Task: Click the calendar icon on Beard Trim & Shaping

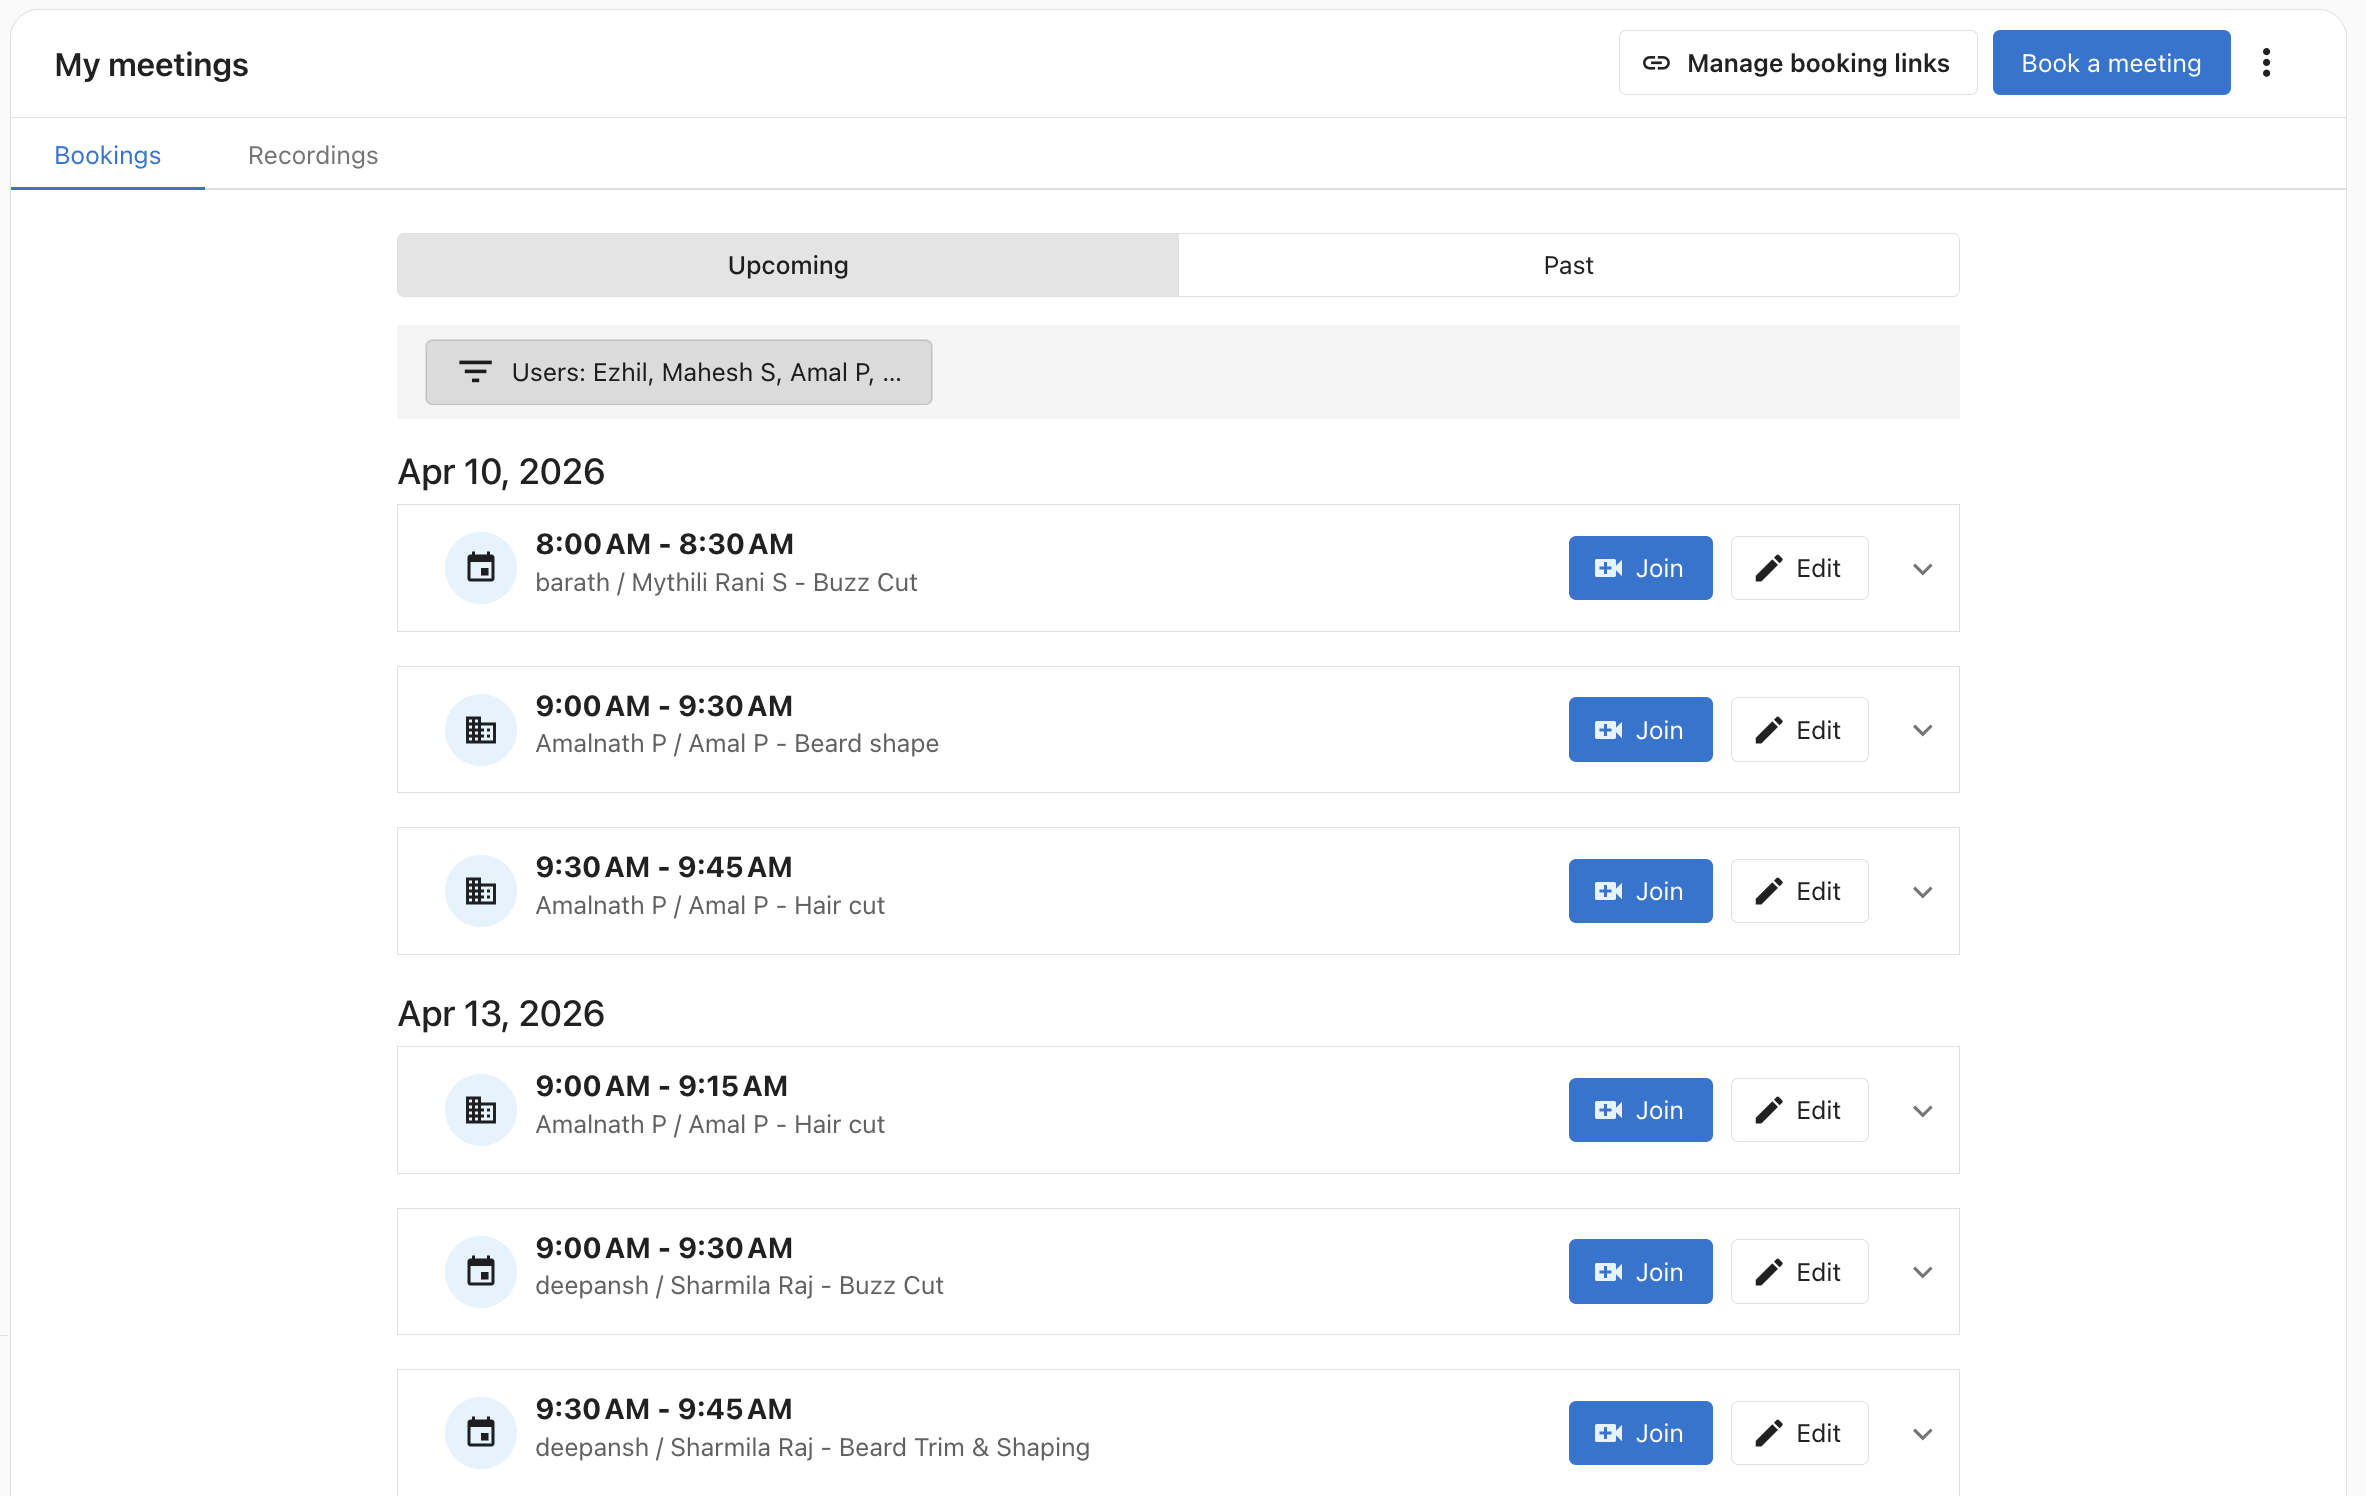Action: pos(480,1432)
